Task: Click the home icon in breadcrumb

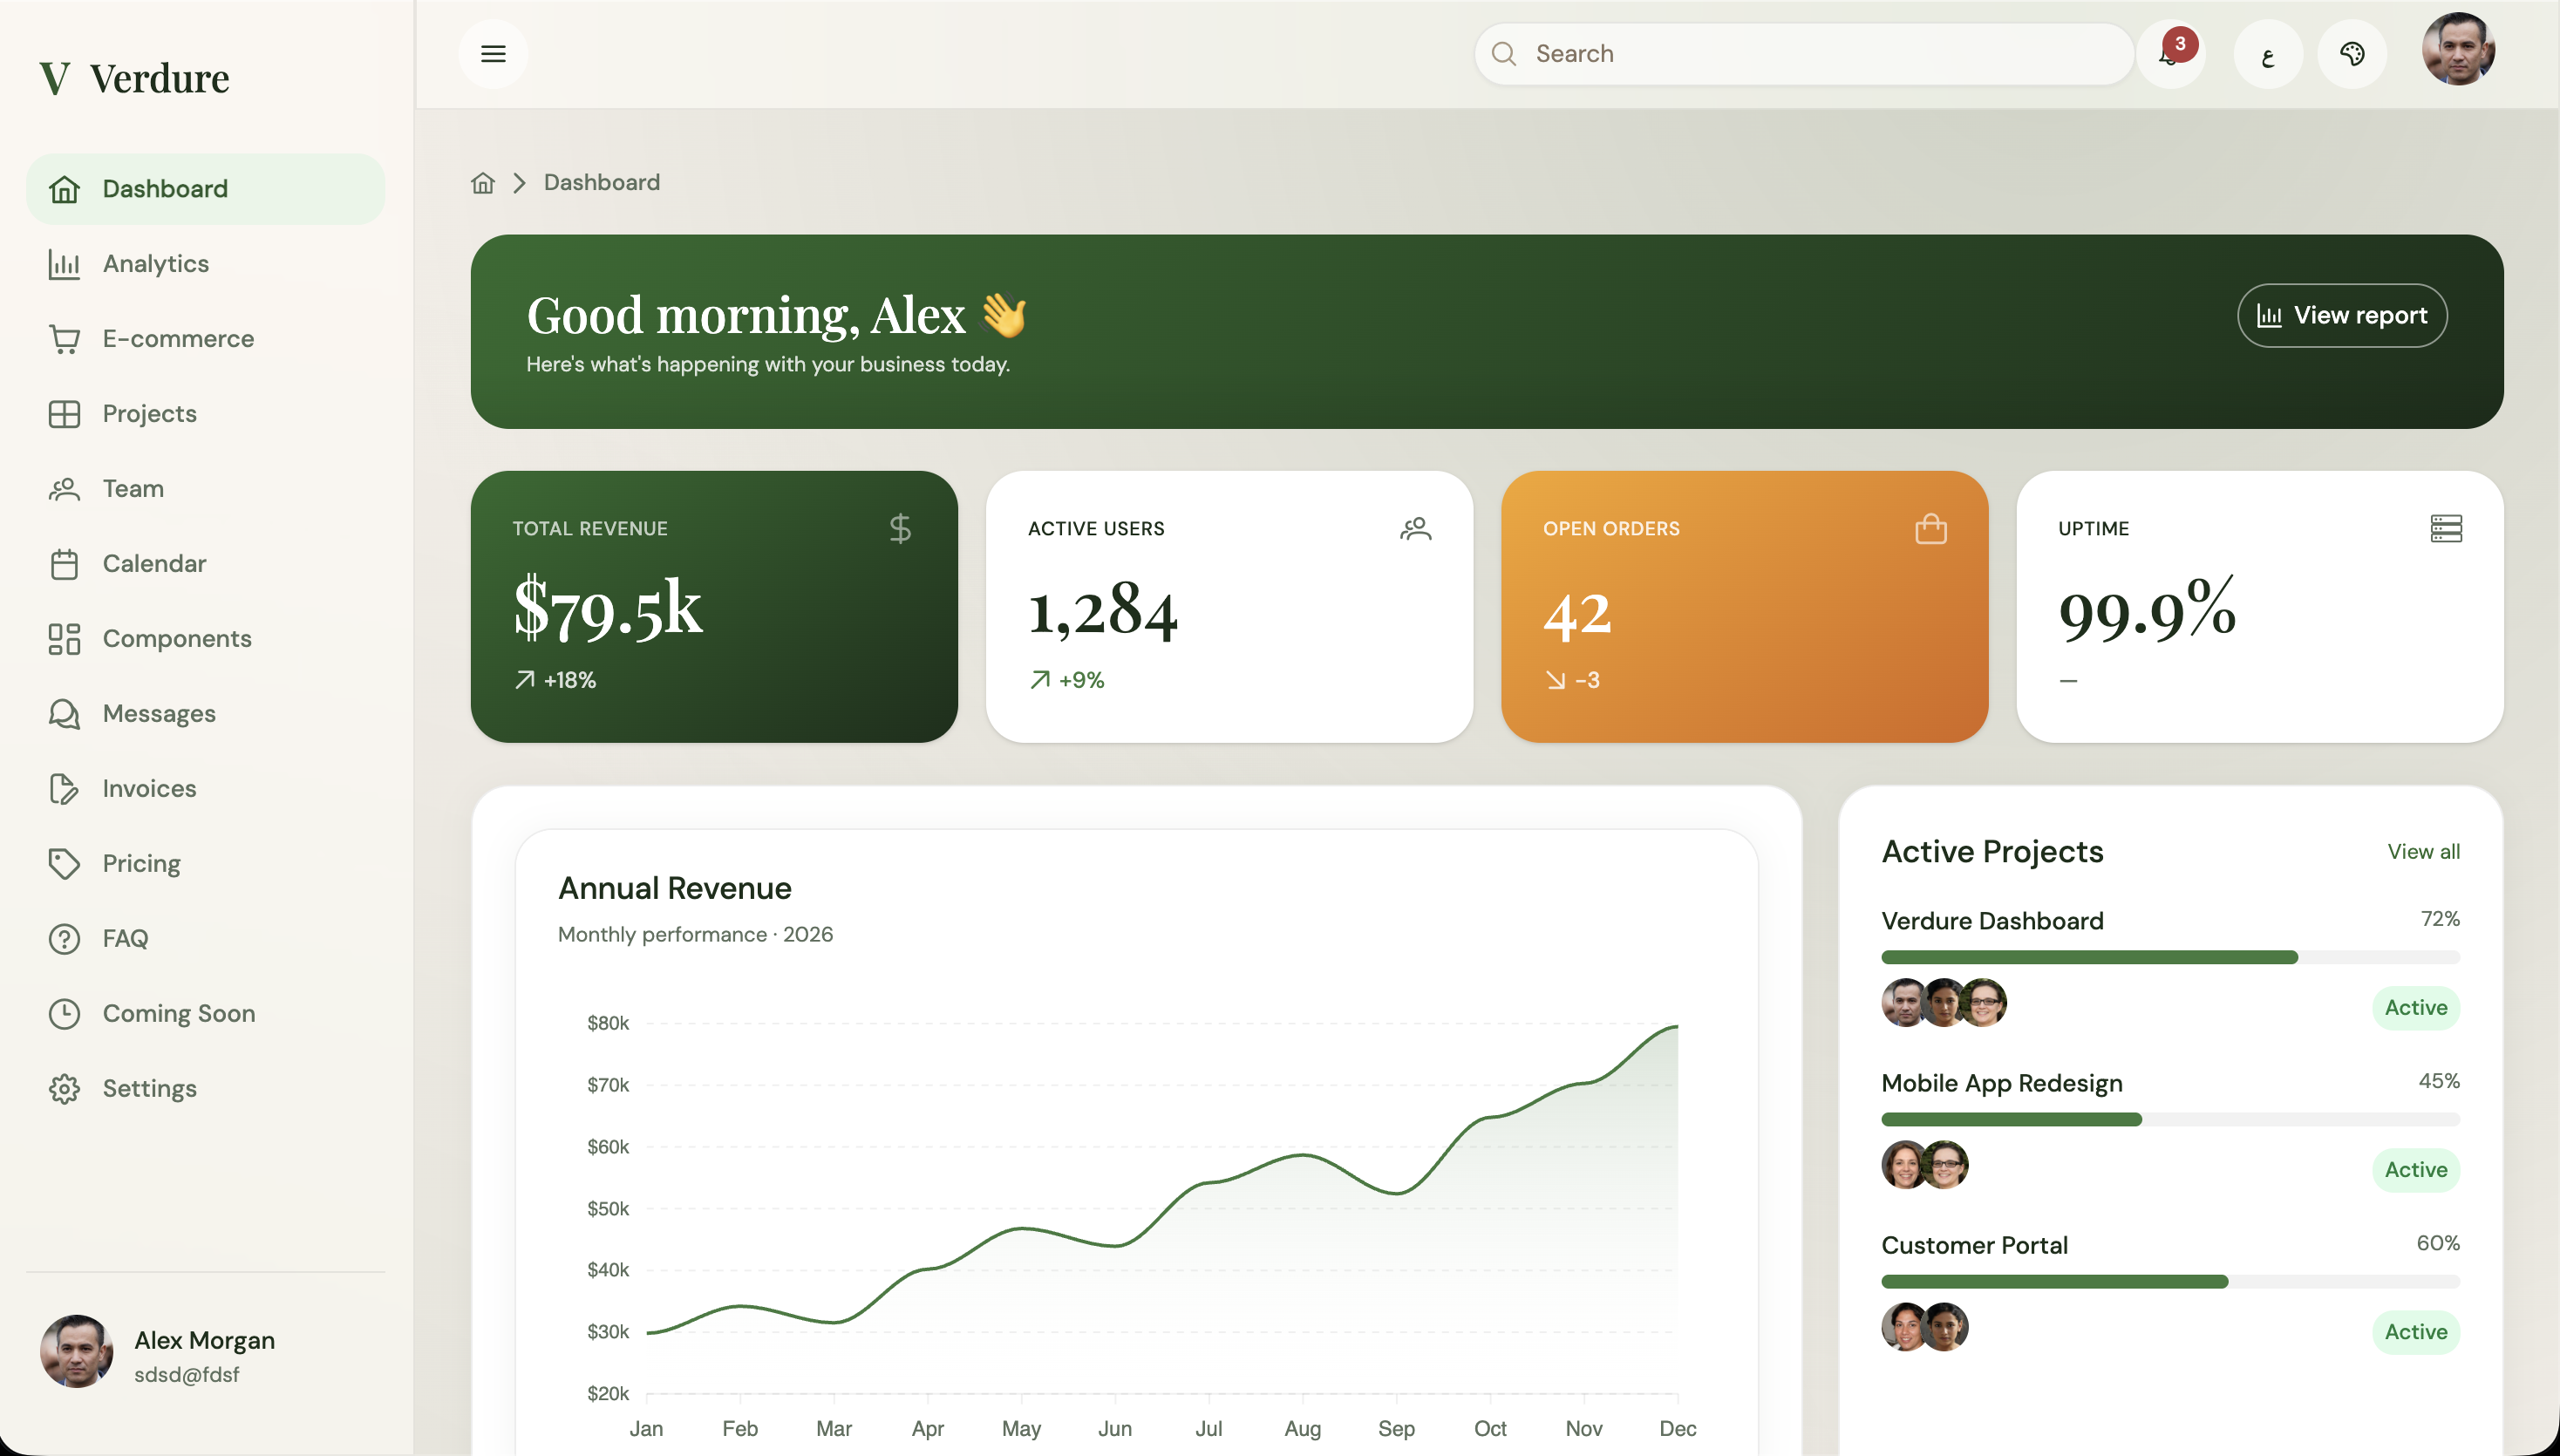Action: point(483,182)
